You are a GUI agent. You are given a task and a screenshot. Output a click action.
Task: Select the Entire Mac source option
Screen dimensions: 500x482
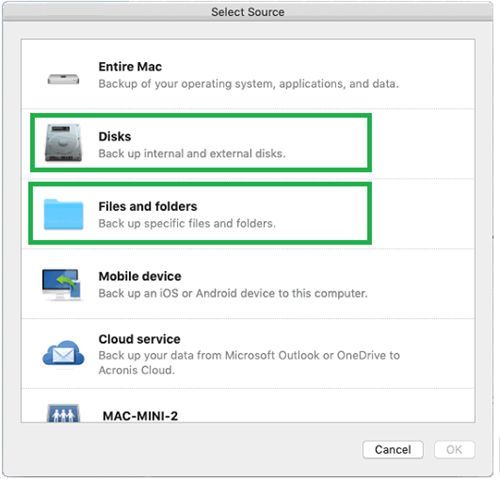pos(248,74)
